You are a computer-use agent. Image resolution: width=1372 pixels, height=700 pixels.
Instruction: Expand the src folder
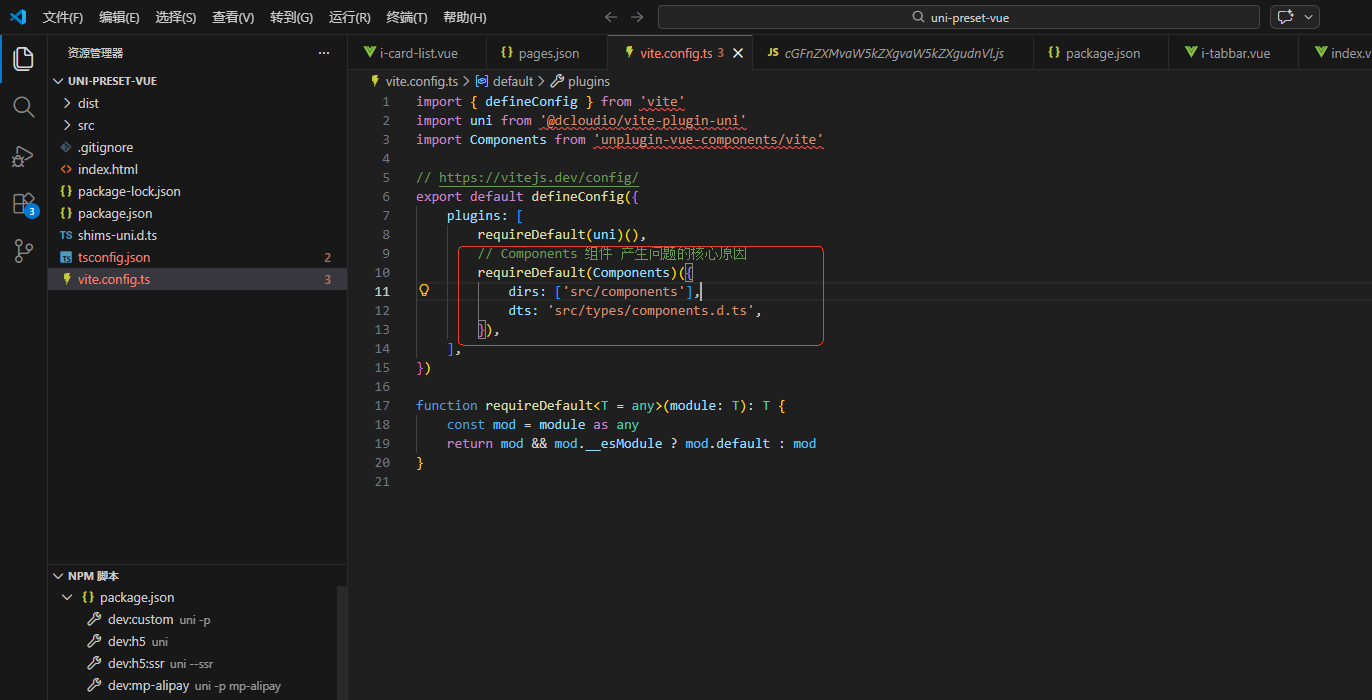click(86, 125)
